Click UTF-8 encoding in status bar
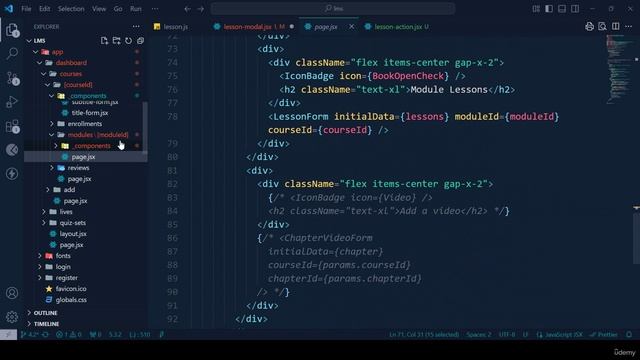The width and height of the screenshot is (640, 360). click(x=507, y=334)
